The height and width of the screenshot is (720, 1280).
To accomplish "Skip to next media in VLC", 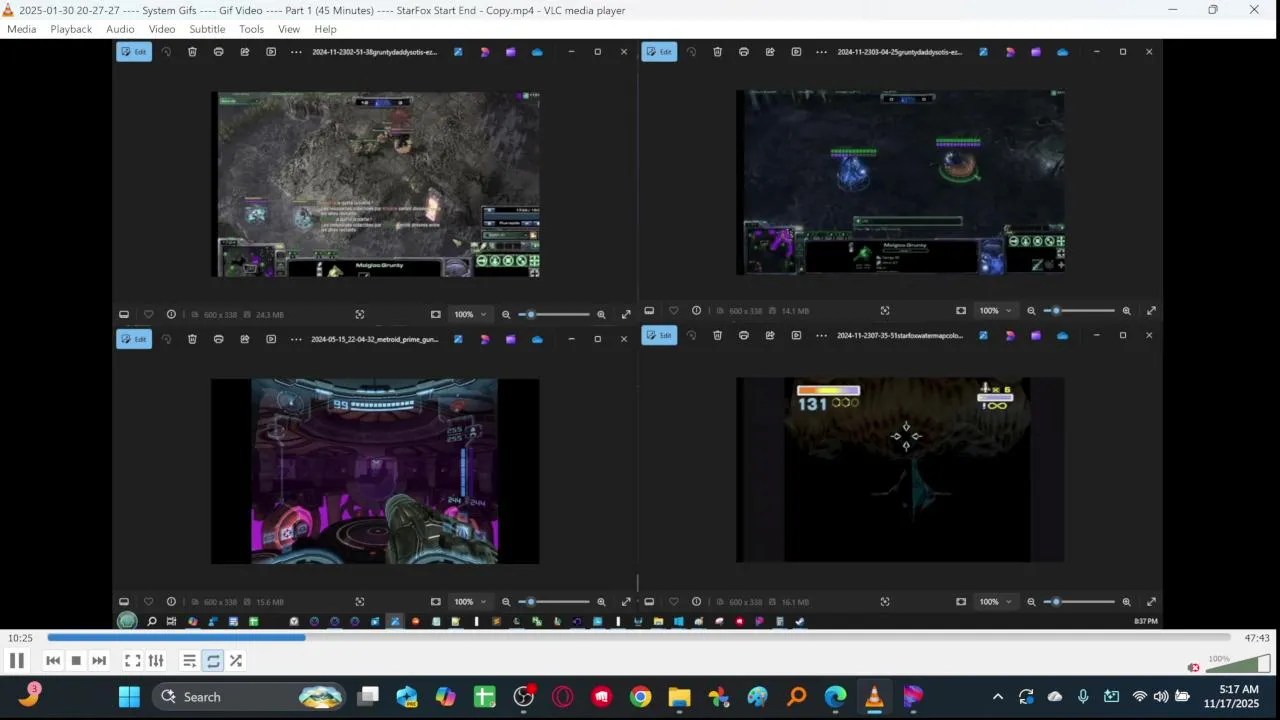I will [99, 660].
